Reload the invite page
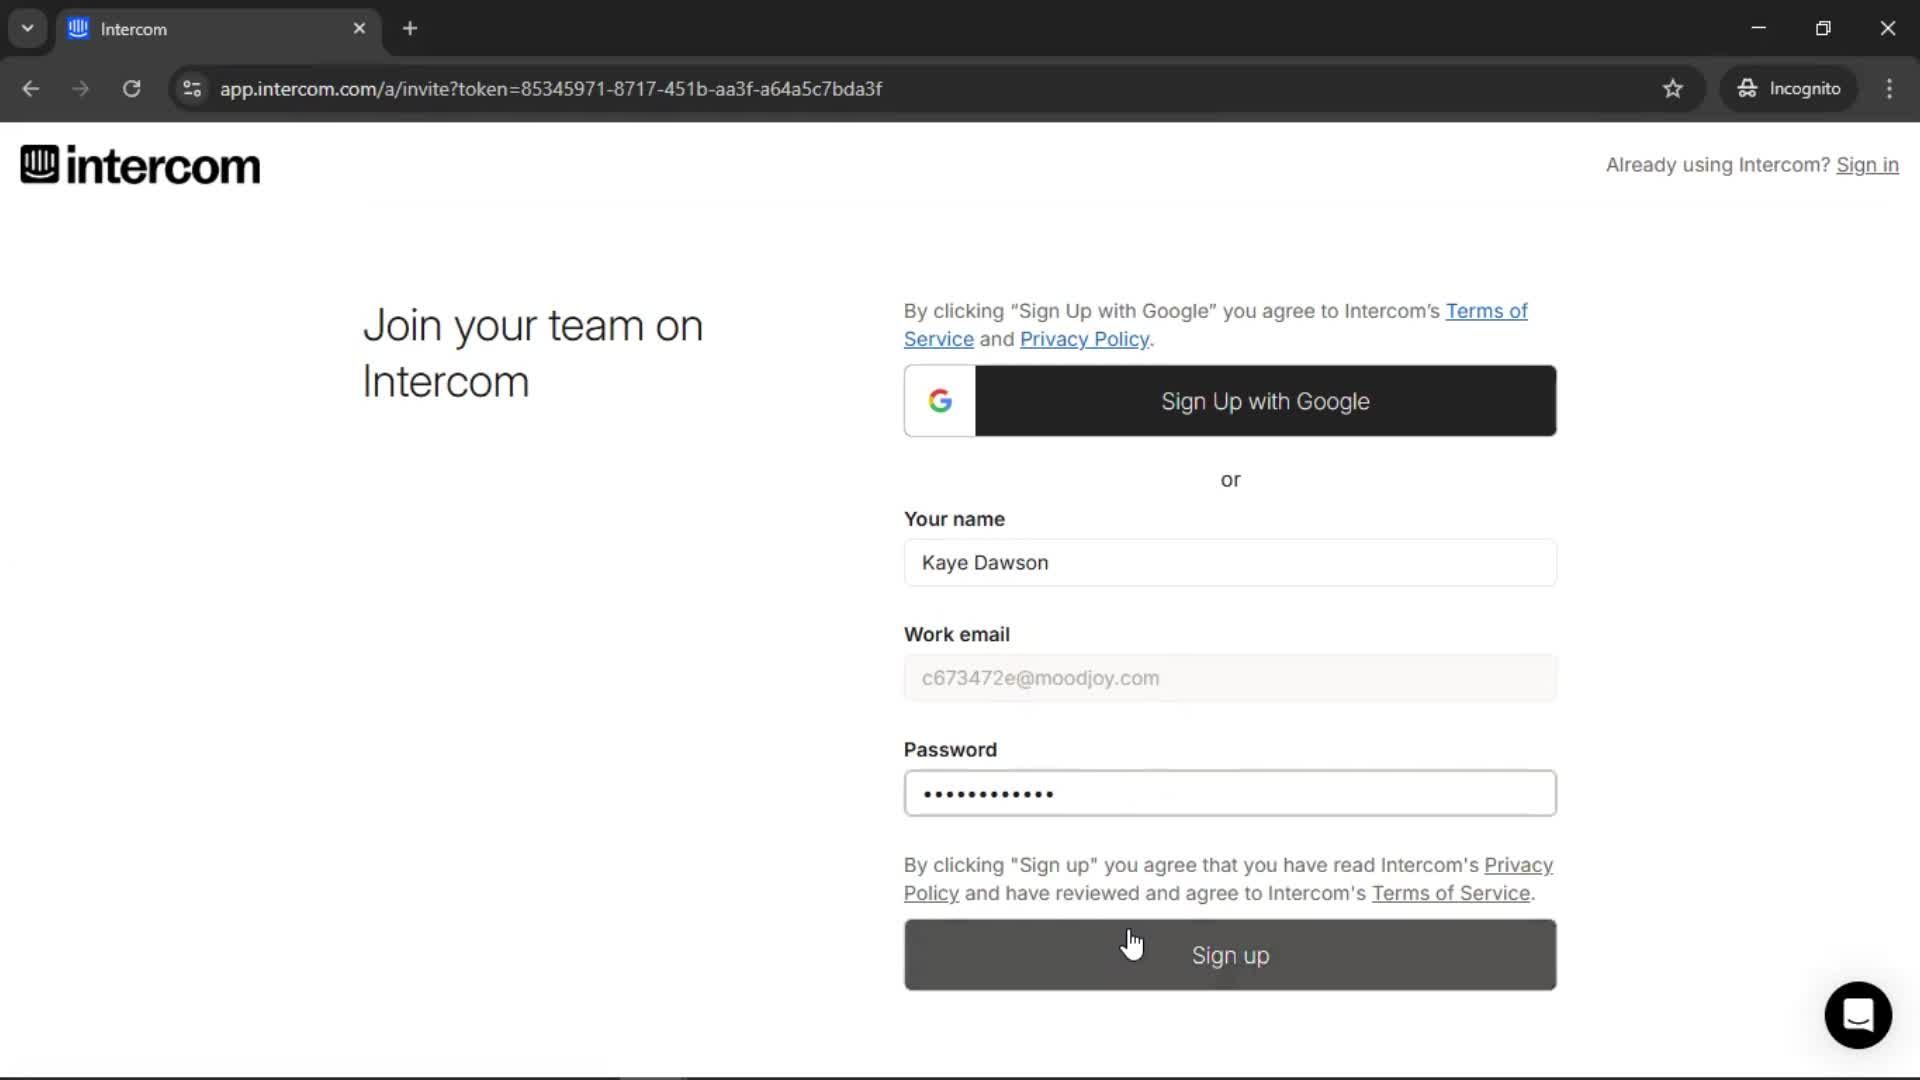The image size is (1920, 1080). point(131,89)
